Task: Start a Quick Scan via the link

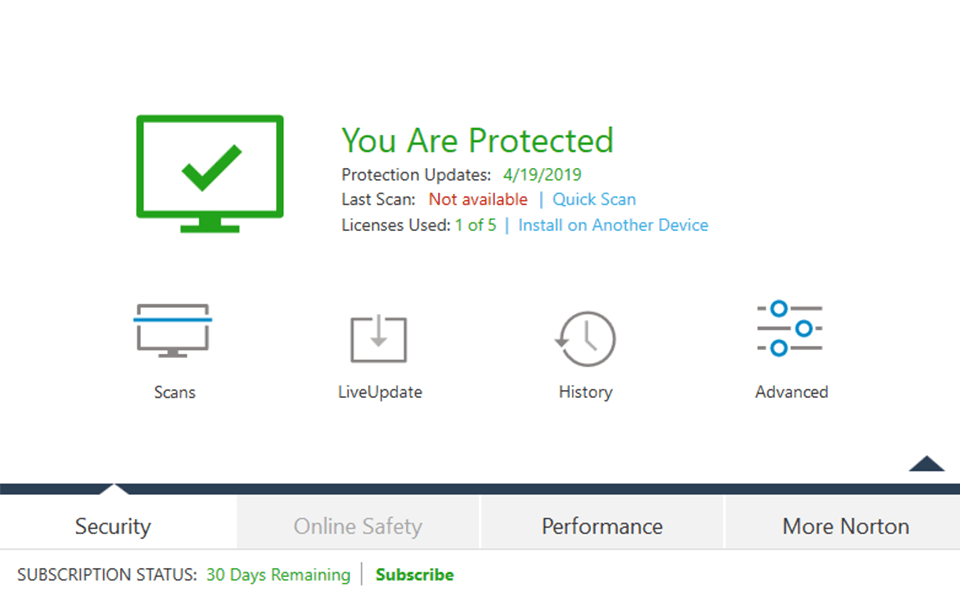Action: click(594, 200)
